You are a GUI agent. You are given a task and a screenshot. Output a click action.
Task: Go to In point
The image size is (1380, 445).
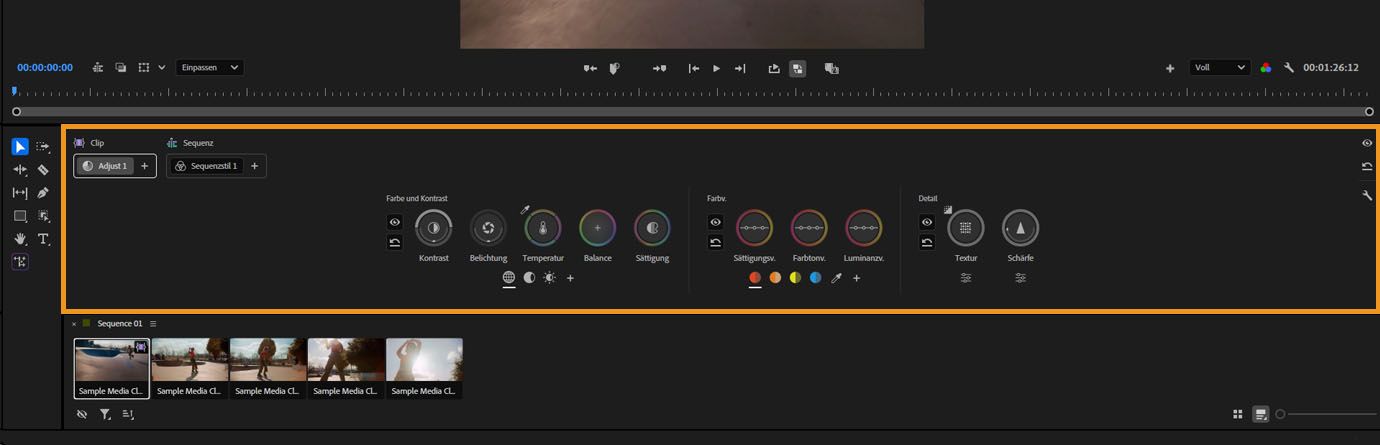693,68
